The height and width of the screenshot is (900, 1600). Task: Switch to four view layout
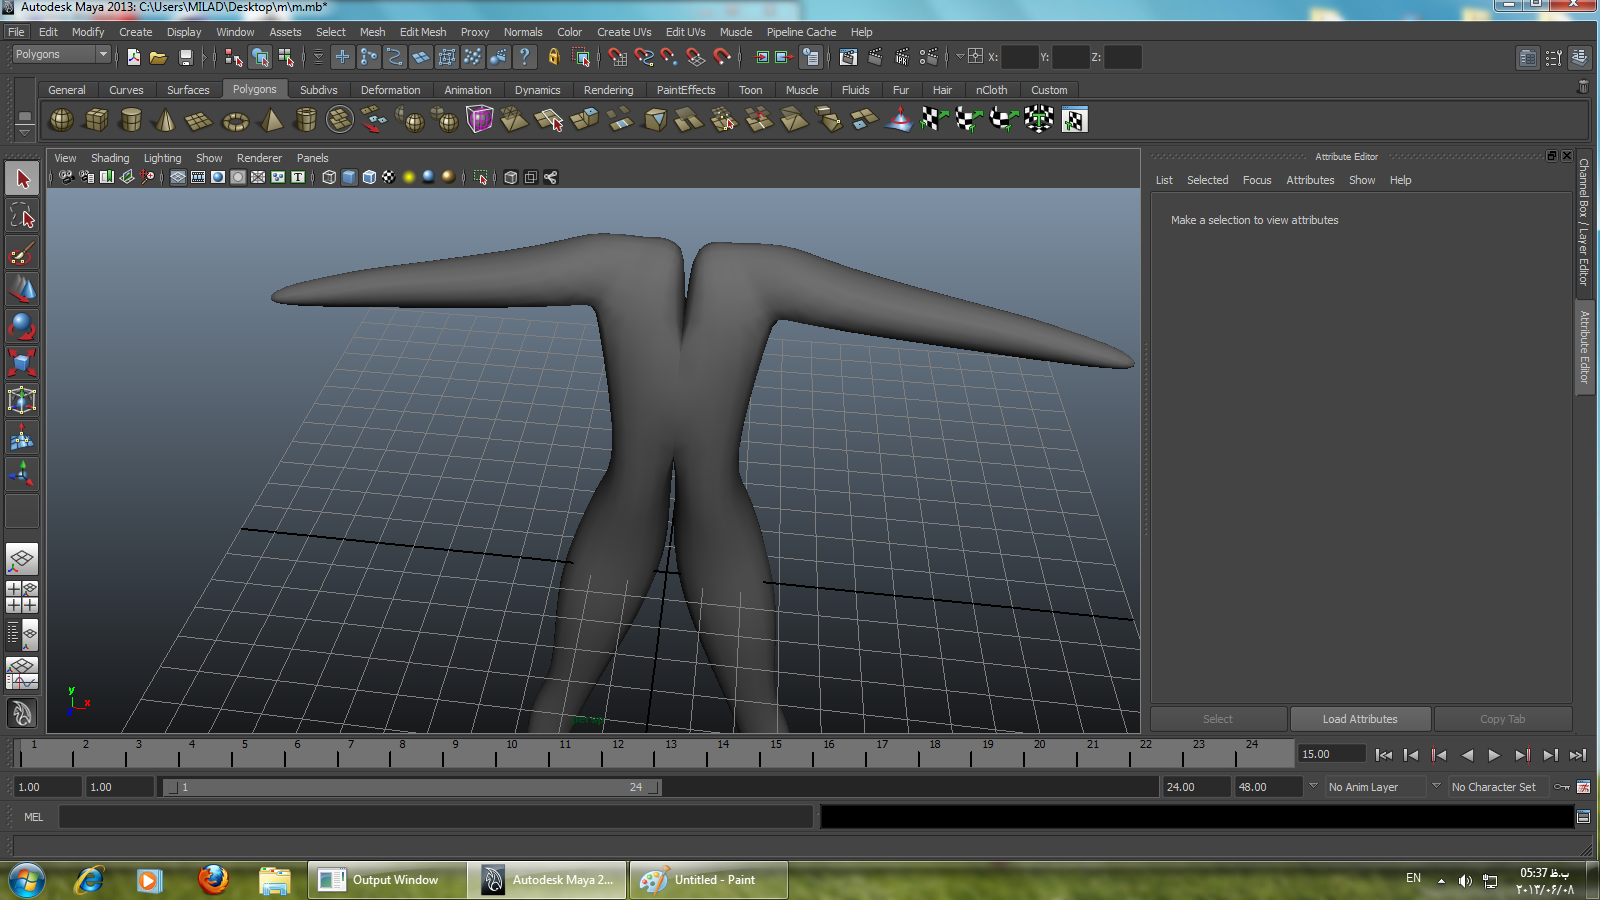tap(22, 596)
